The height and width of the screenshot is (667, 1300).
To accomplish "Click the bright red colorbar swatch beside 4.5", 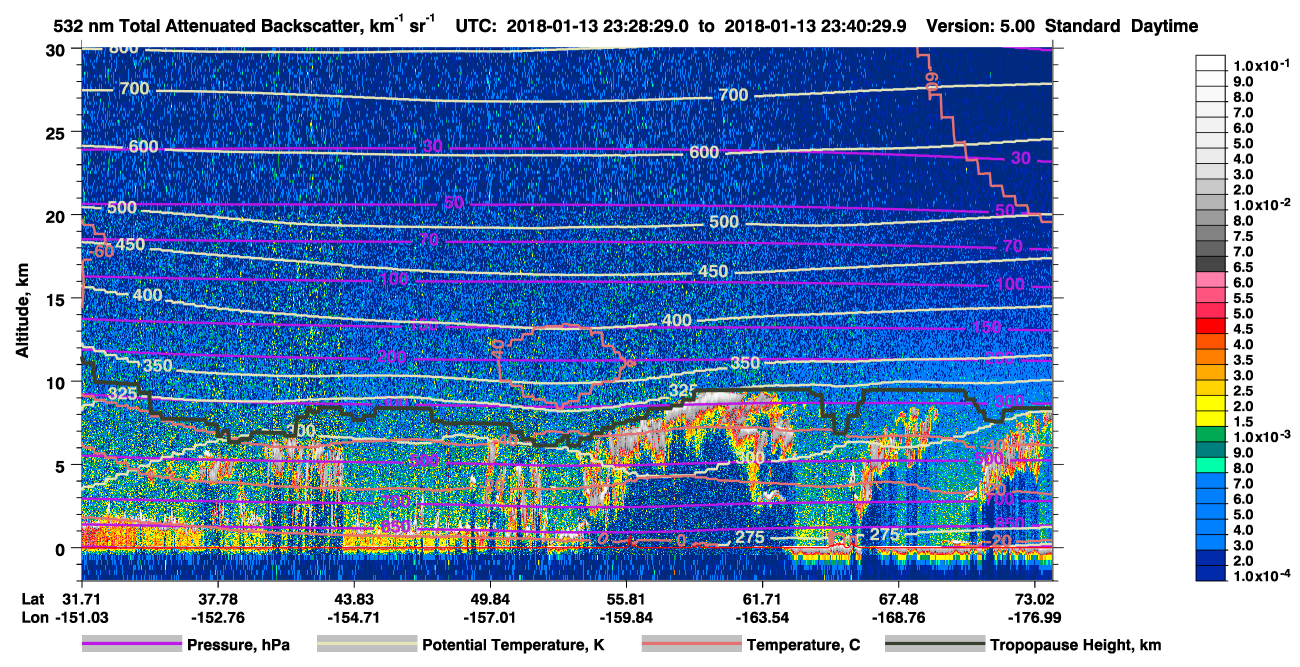I will click(1210, 325).
